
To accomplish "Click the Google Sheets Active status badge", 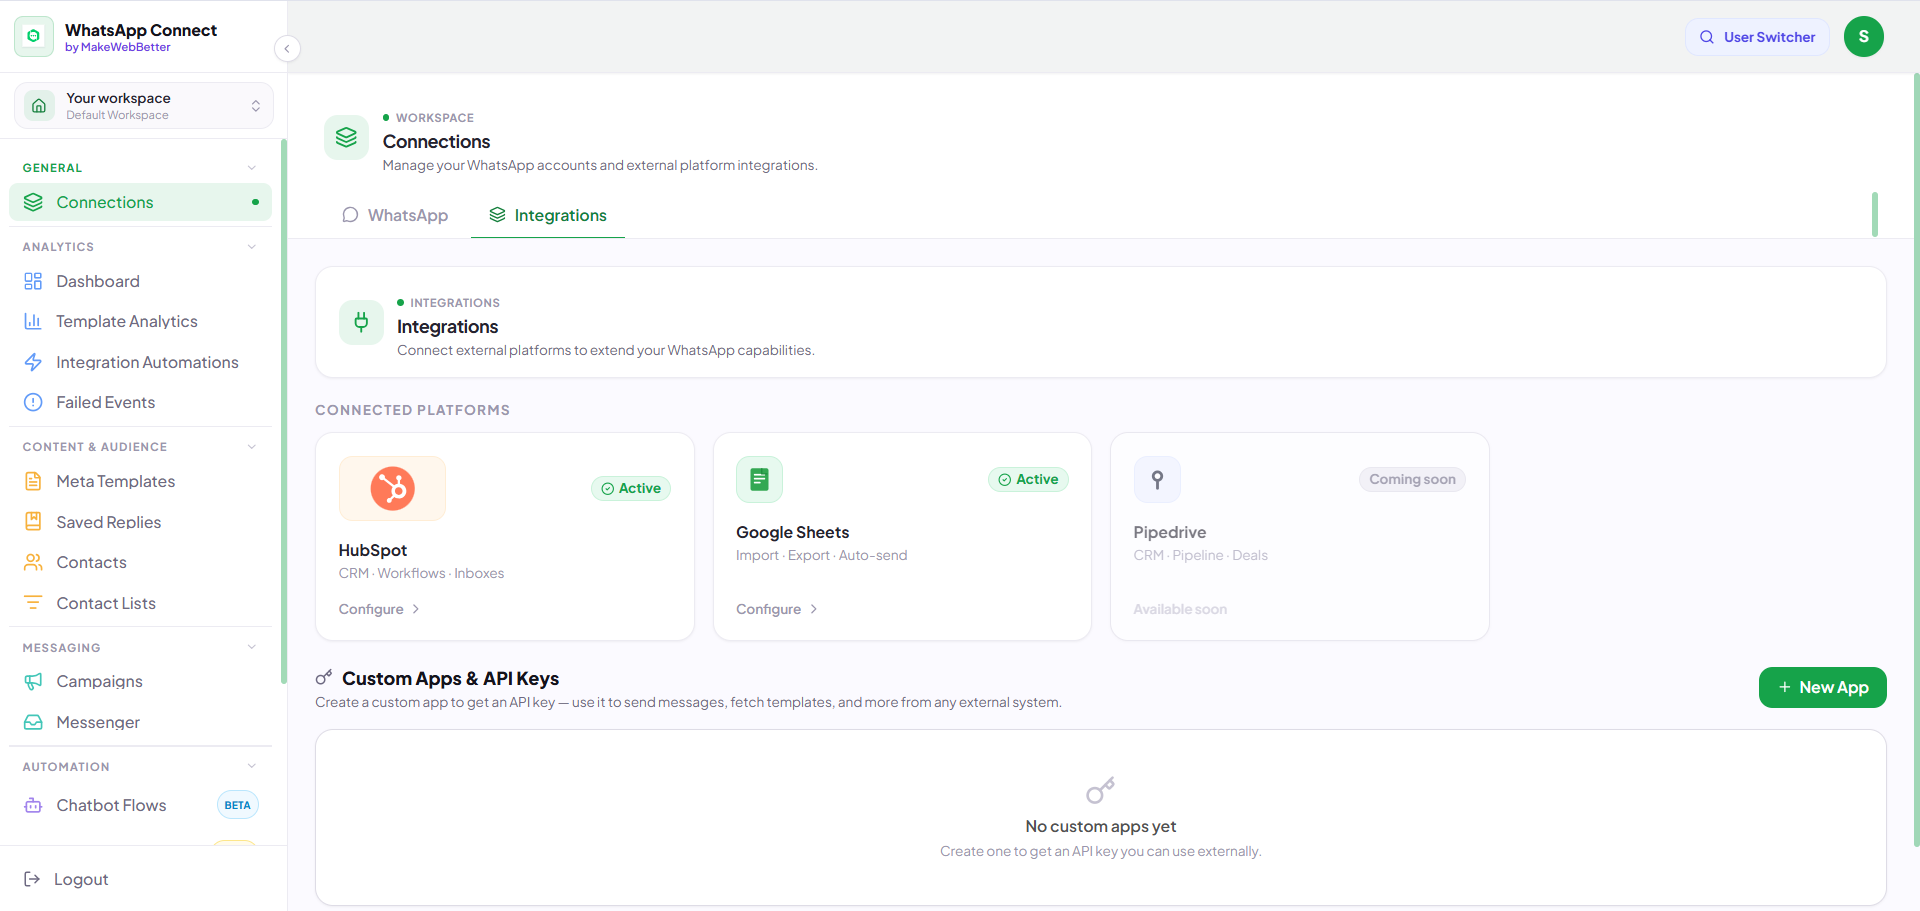I will click(1029, 480).
